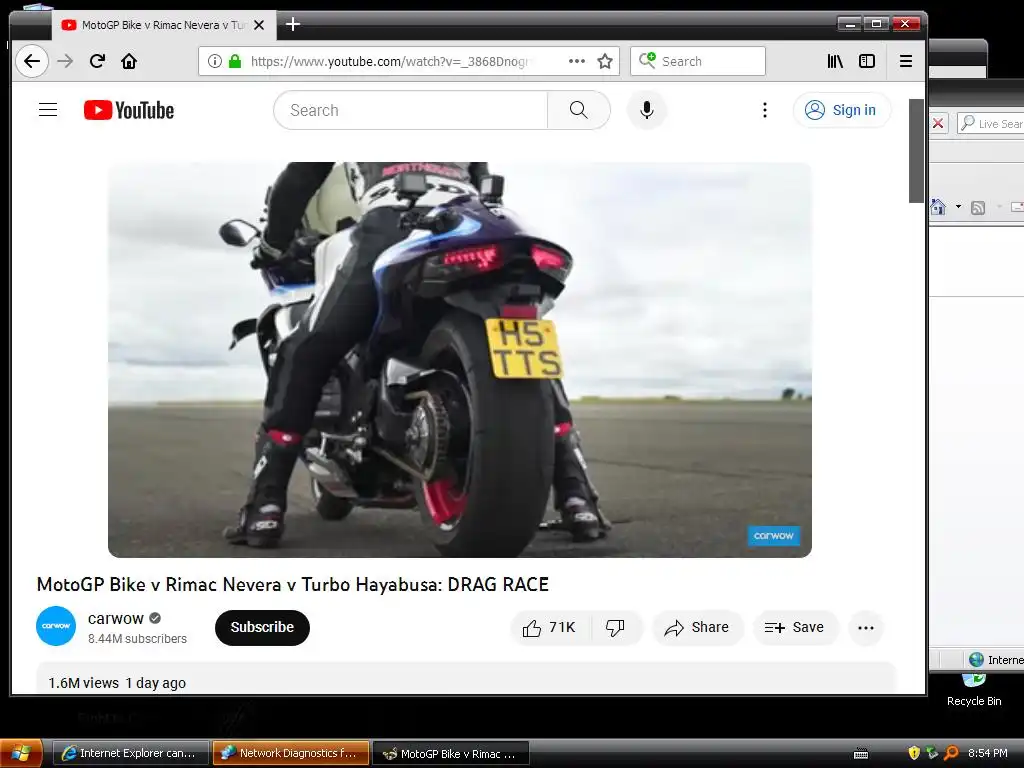Click the Save to playlist button
The height and width of the screenshot is (768, 1024).
tap(795, 628)
